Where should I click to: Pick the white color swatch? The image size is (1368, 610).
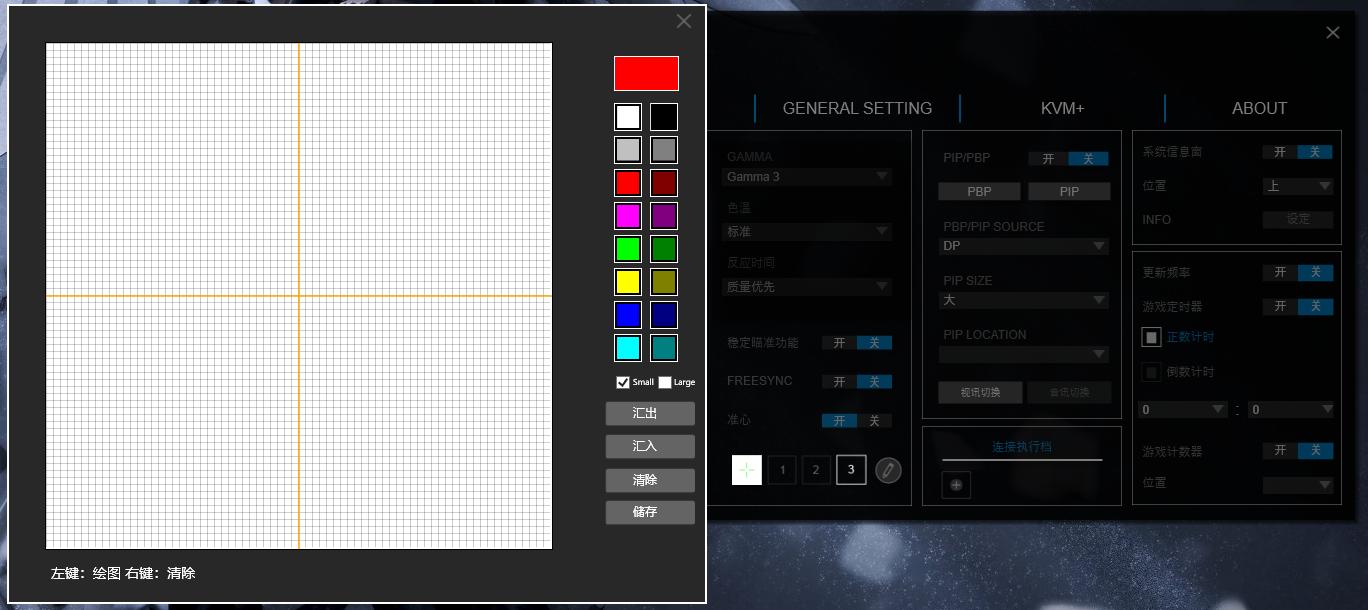click(628, 117)
